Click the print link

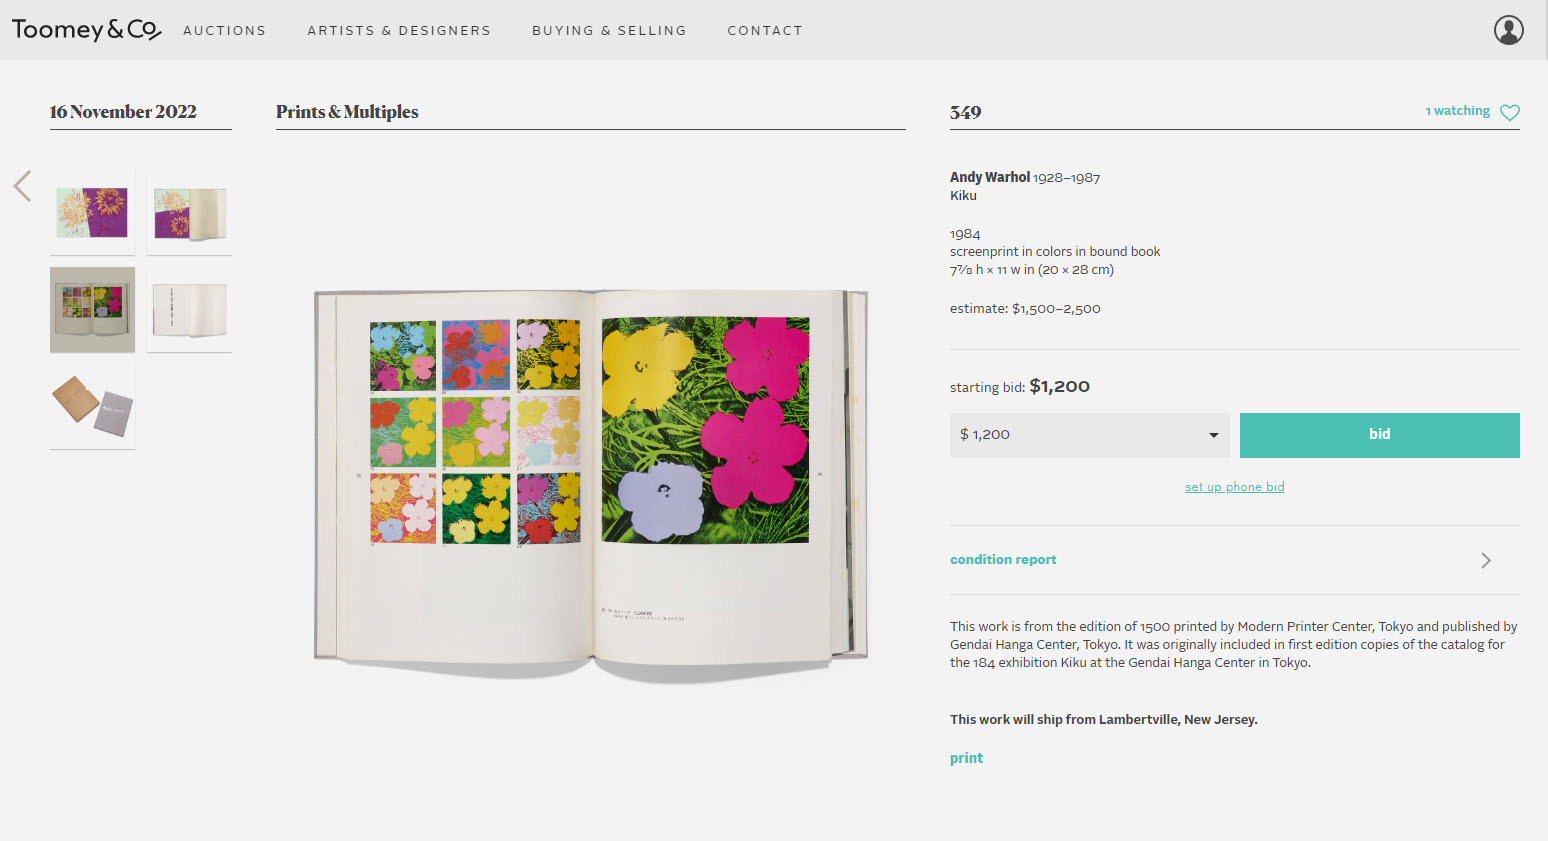pyautogui.click(x=966, y=758)
